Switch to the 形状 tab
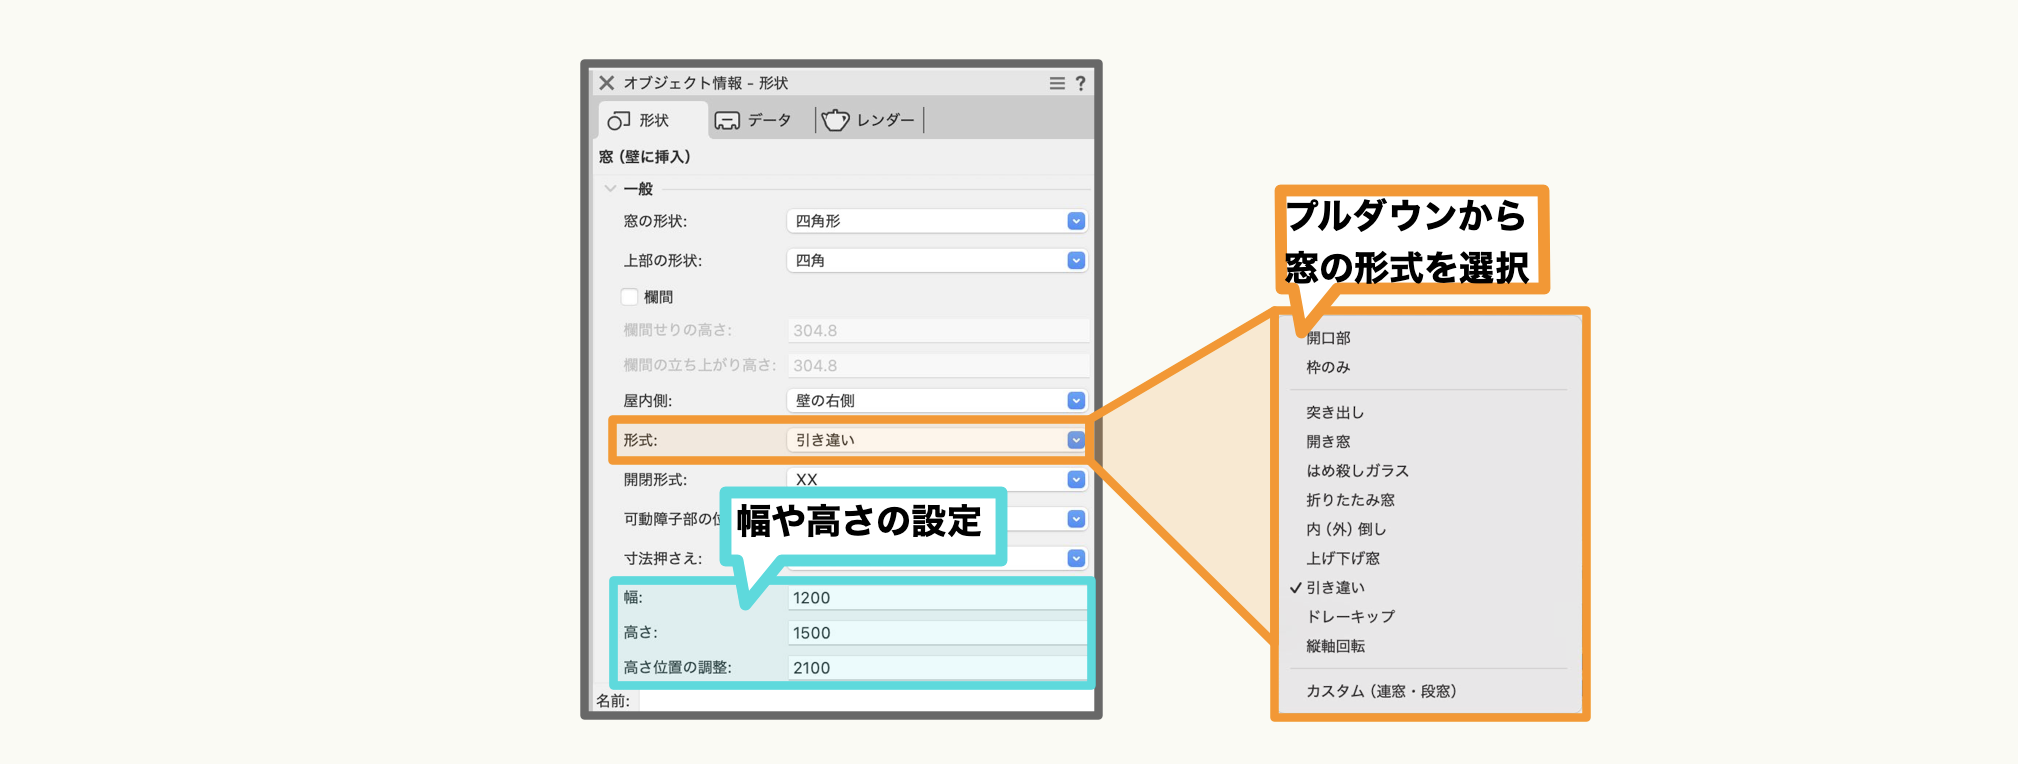Image resolution: width=2018 pixels, height=764 pixels. click(641, 120)
